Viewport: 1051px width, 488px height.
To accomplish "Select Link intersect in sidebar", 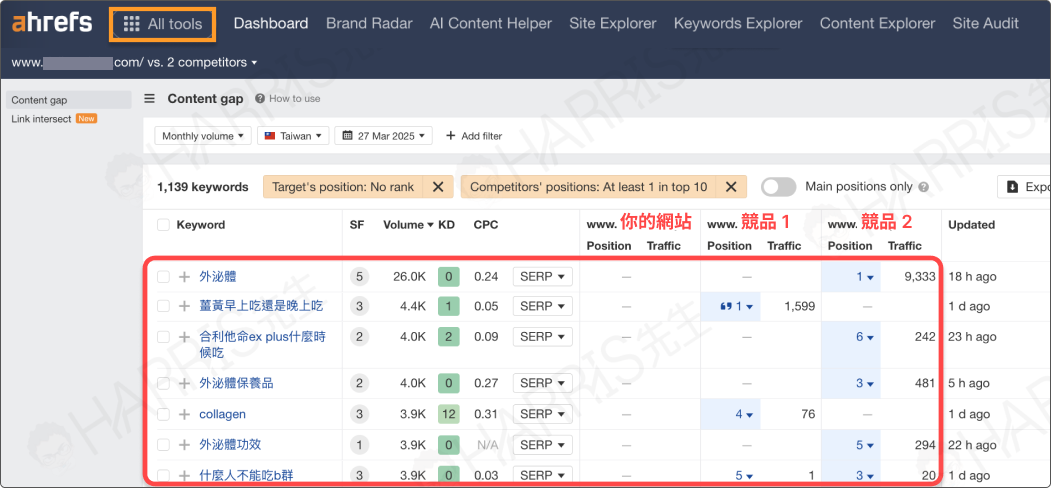I will click(41, 119).
